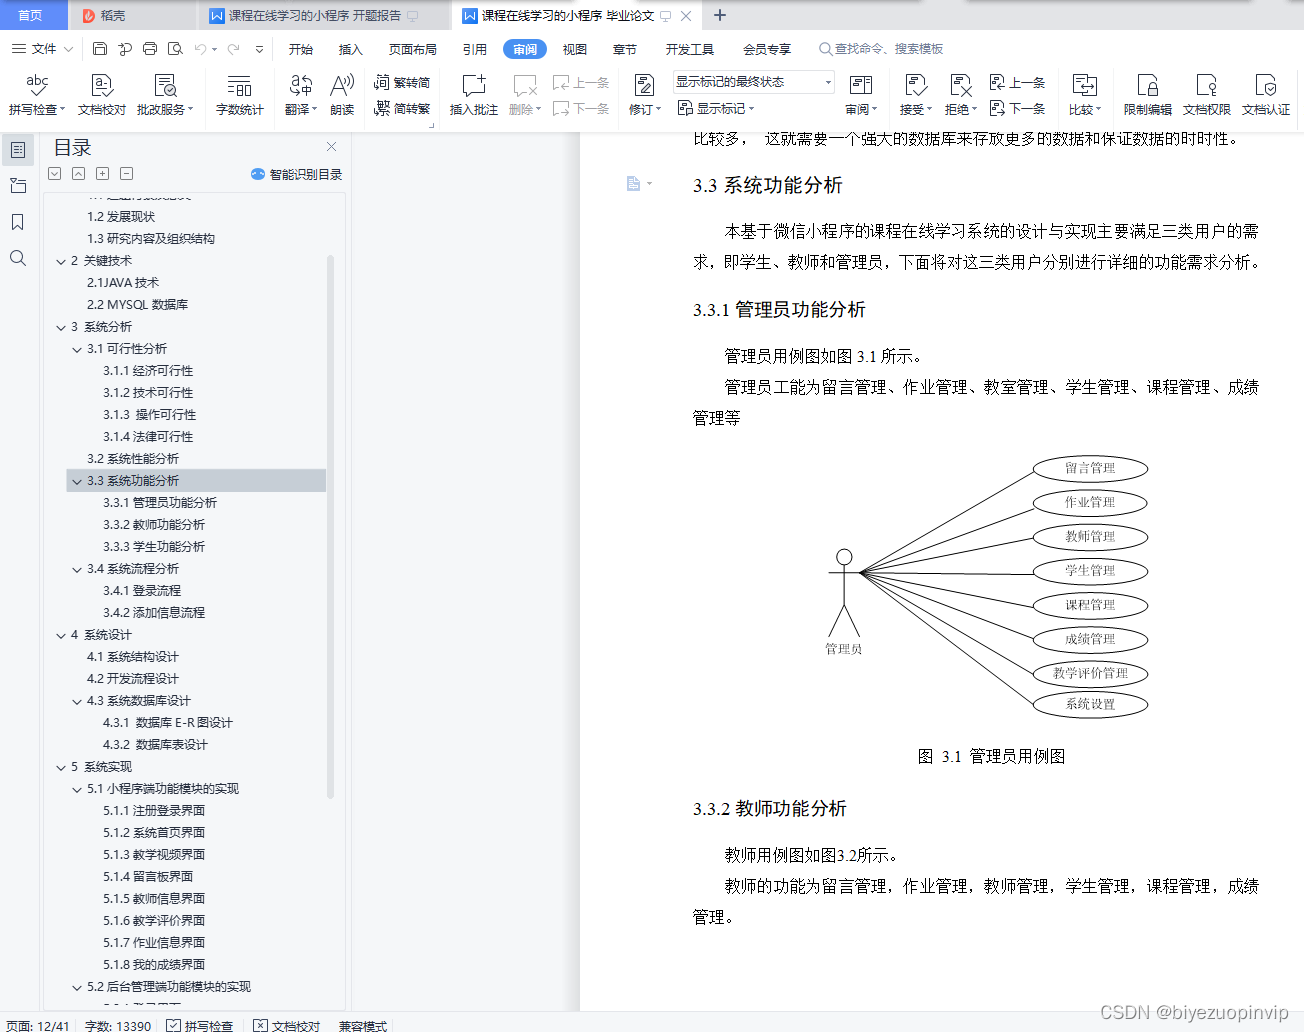The image size is (1304, 1032).
Task: Jump to outline item 3.3.1 管理员功能分析
Action: [160, 503]
